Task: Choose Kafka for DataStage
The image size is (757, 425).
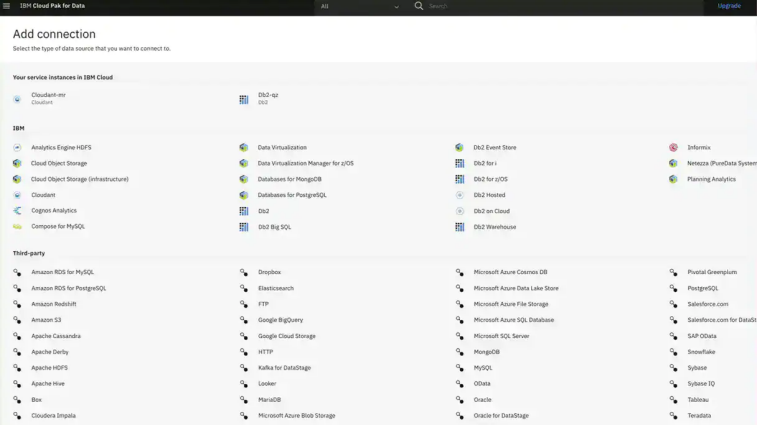Action: click(284, 368)
